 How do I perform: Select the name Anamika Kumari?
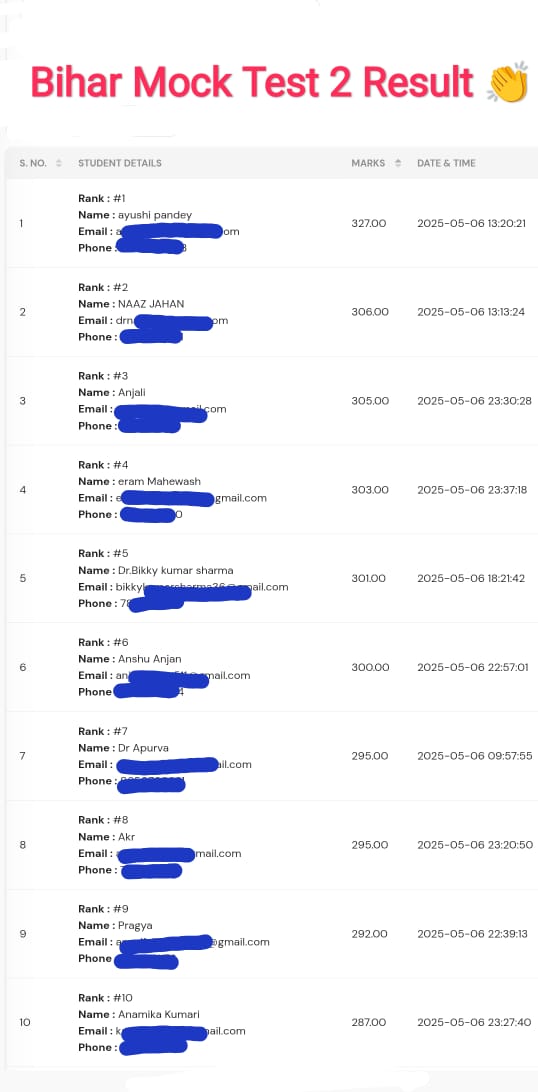159,1014
